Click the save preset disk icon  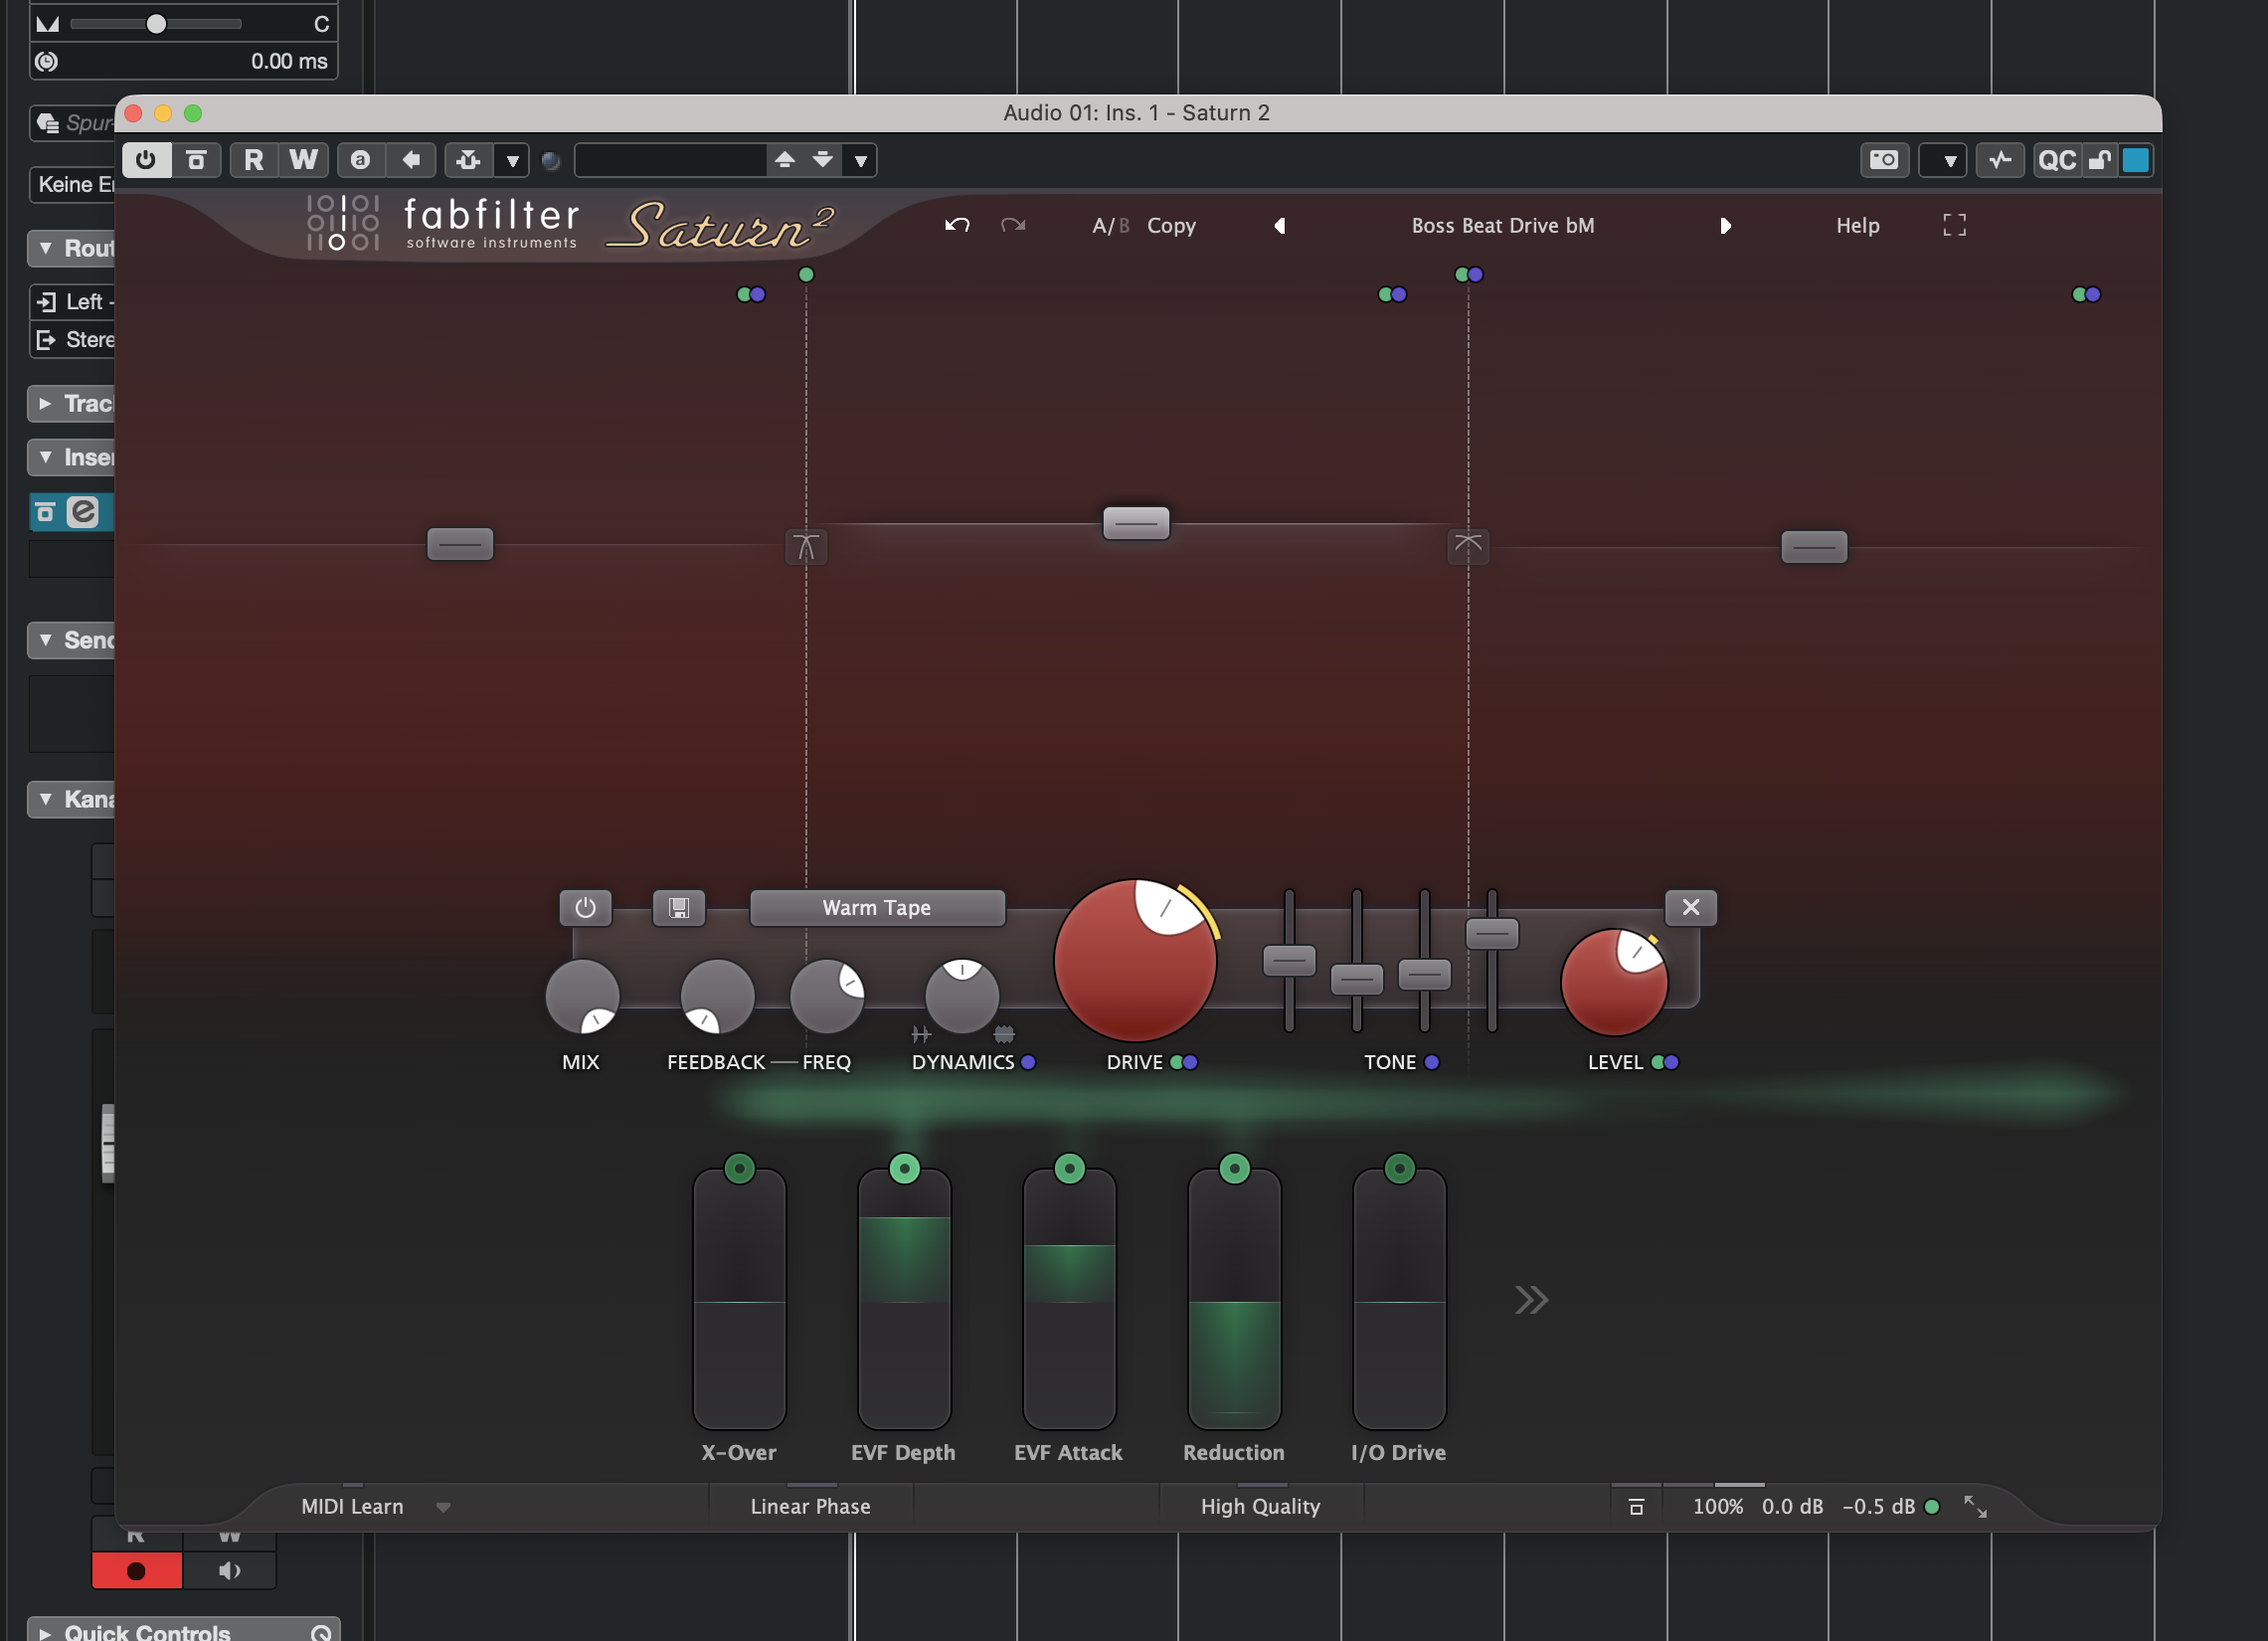pos(679,908)
